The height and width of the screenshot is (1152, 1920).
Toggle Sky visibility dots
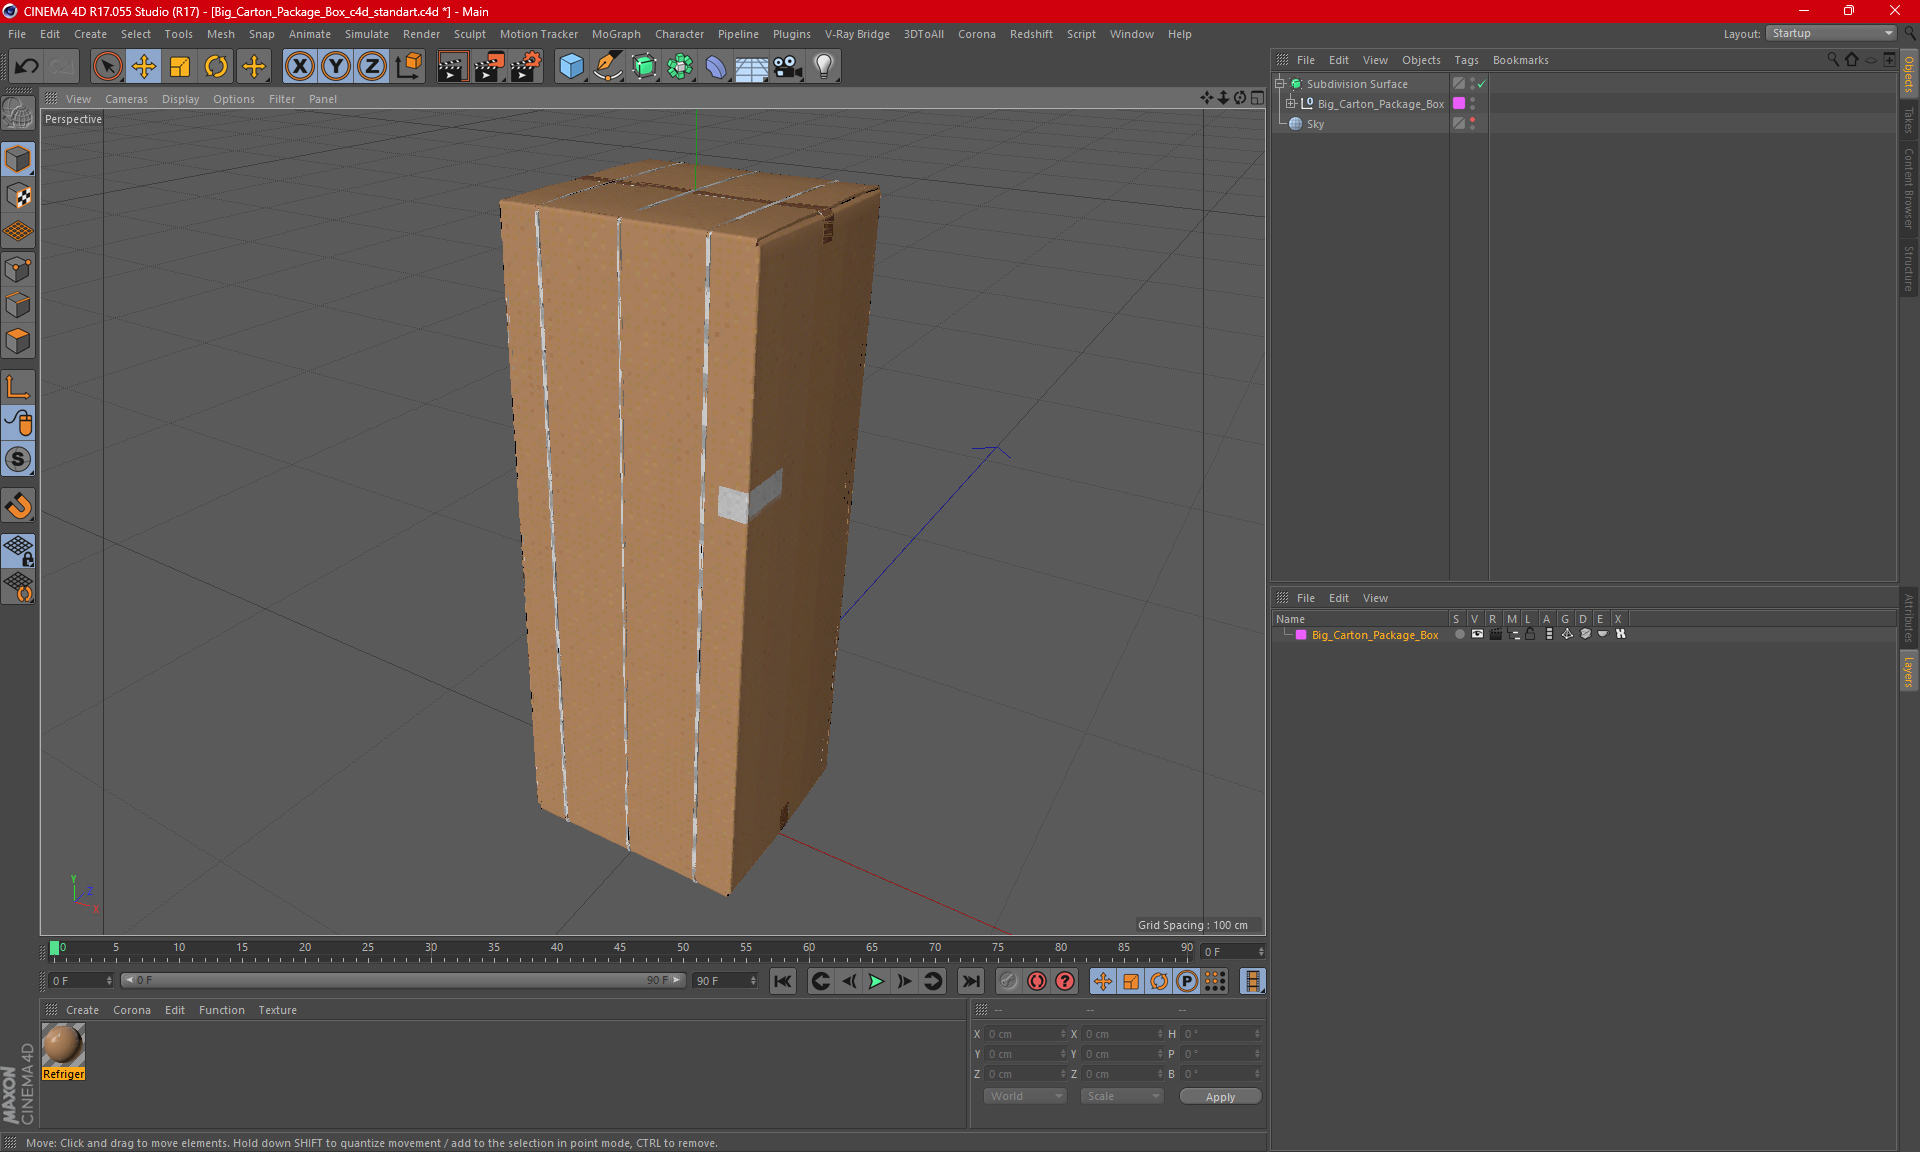pyautogui.click(x=1473, y=124)
